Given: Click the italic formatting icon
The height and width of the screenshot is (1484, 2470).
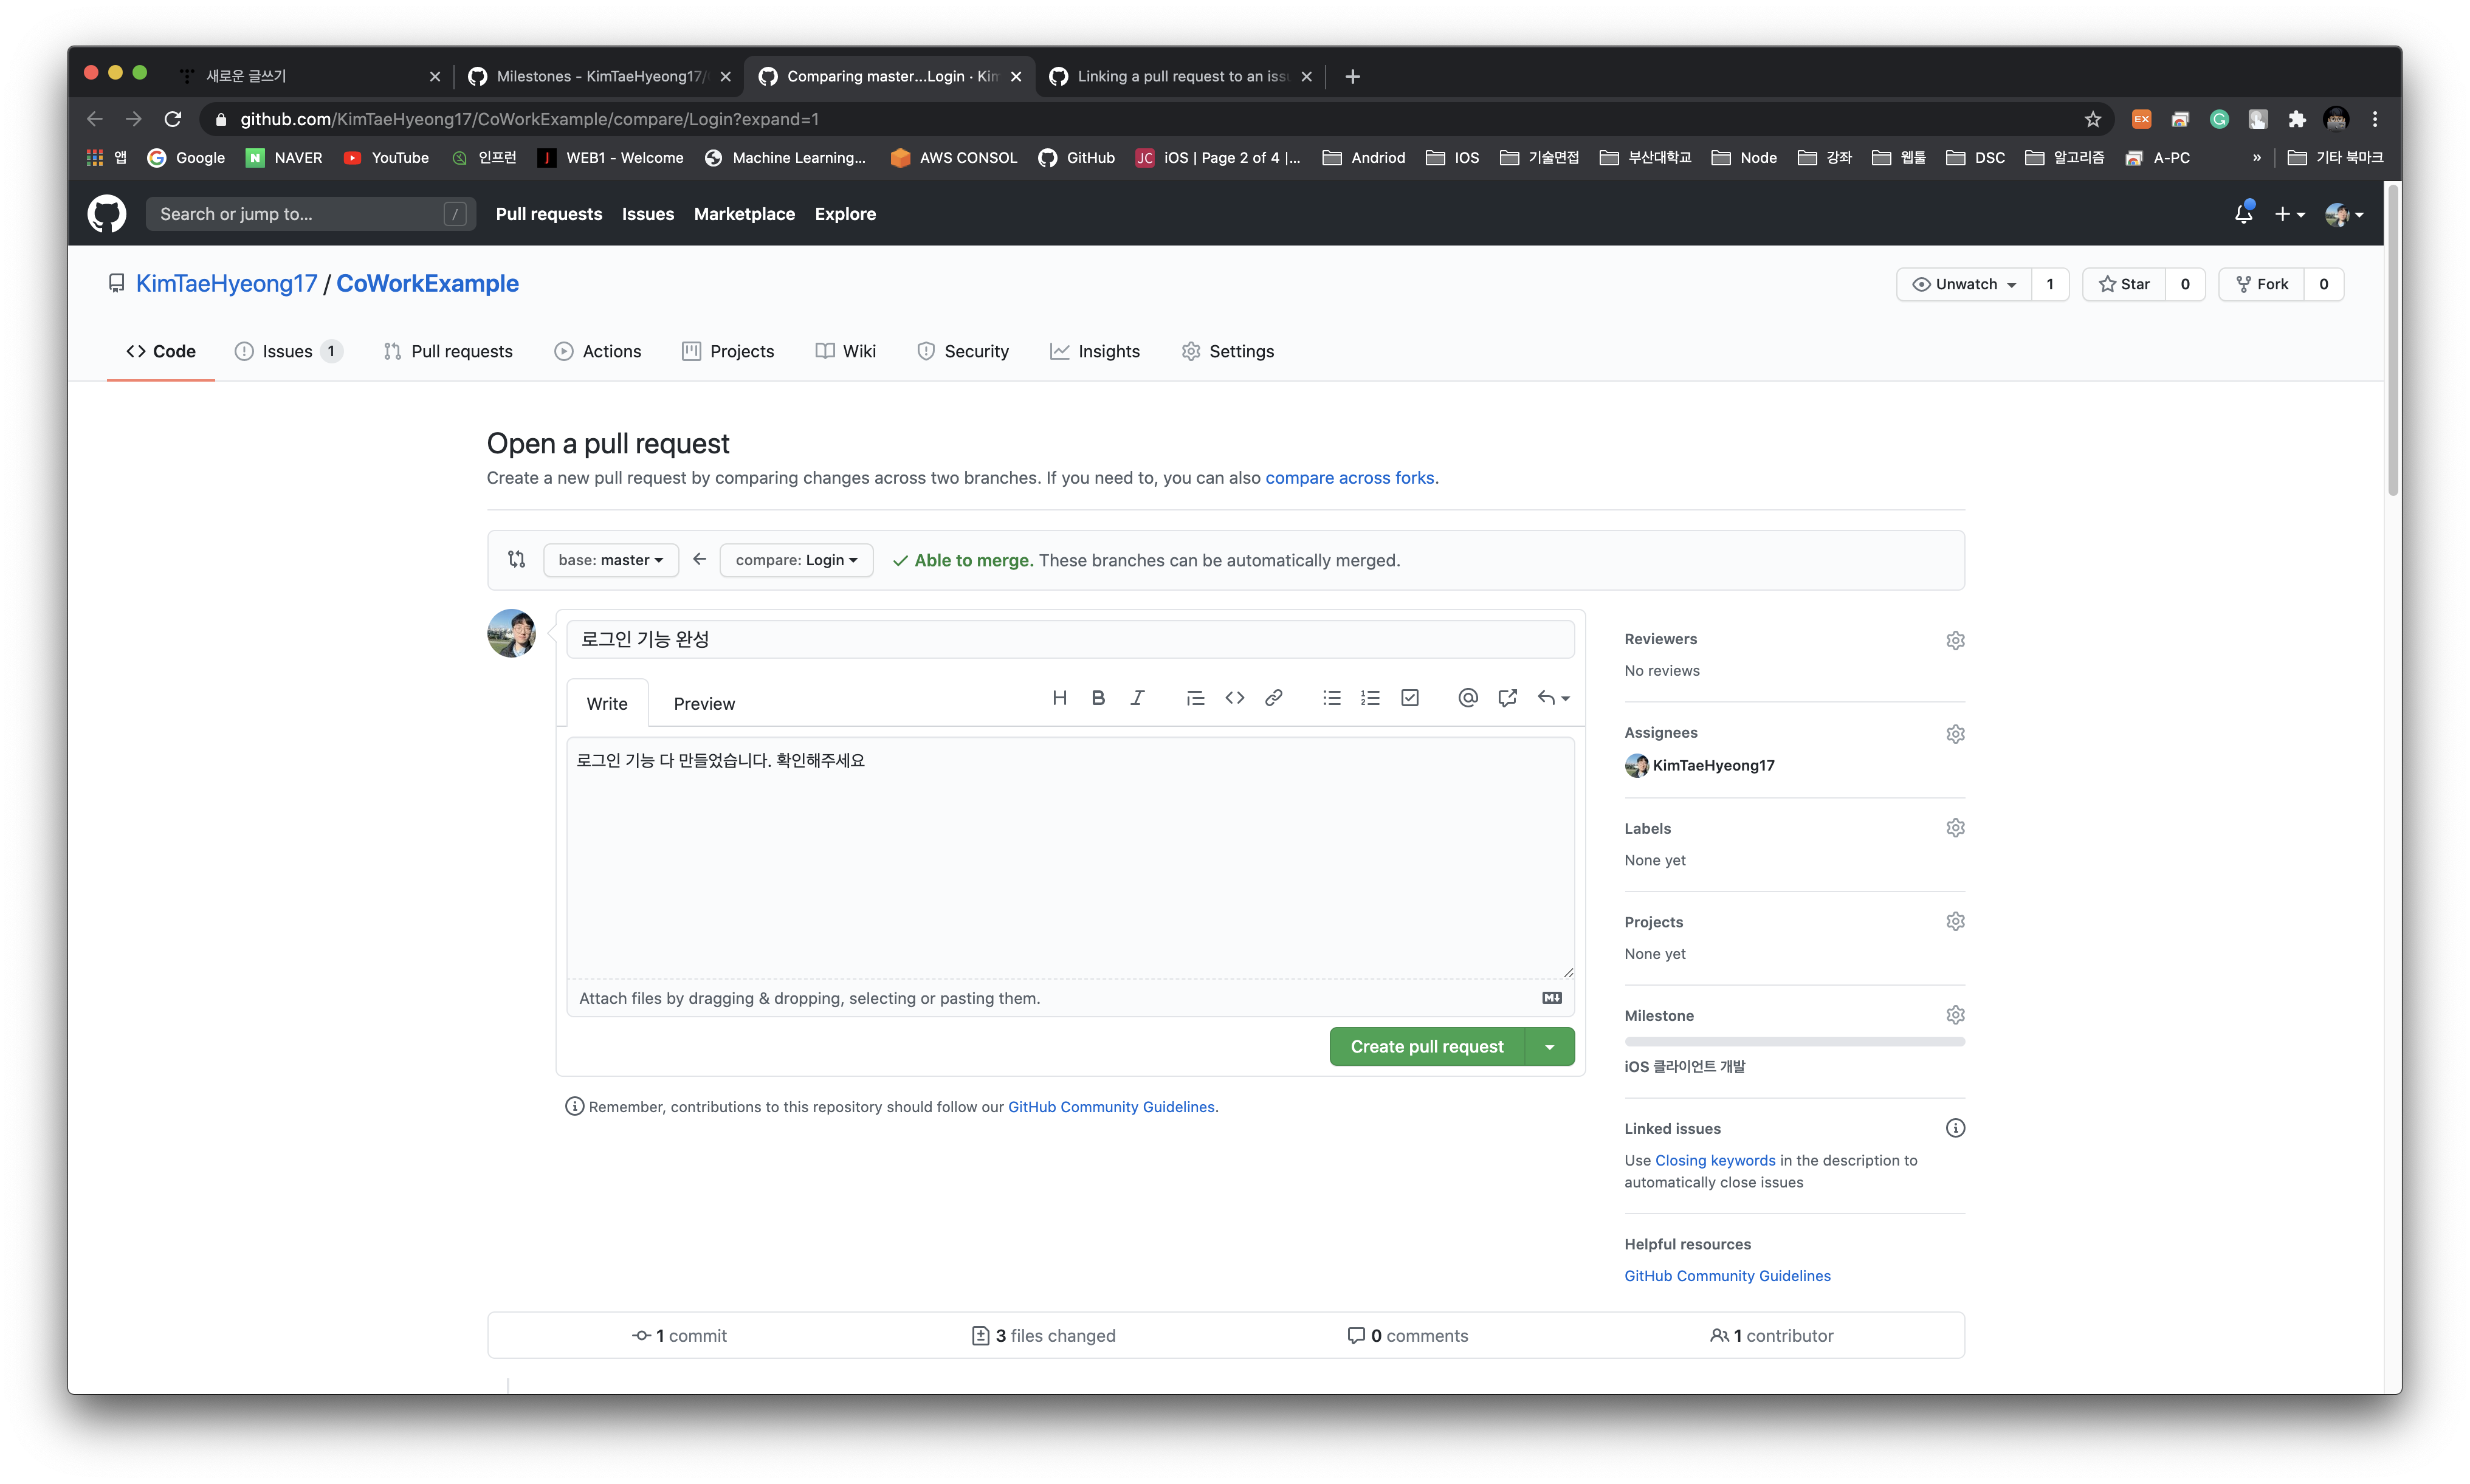Looking at the screenshot, I should pyautogui.click(x=1137, y=698).
